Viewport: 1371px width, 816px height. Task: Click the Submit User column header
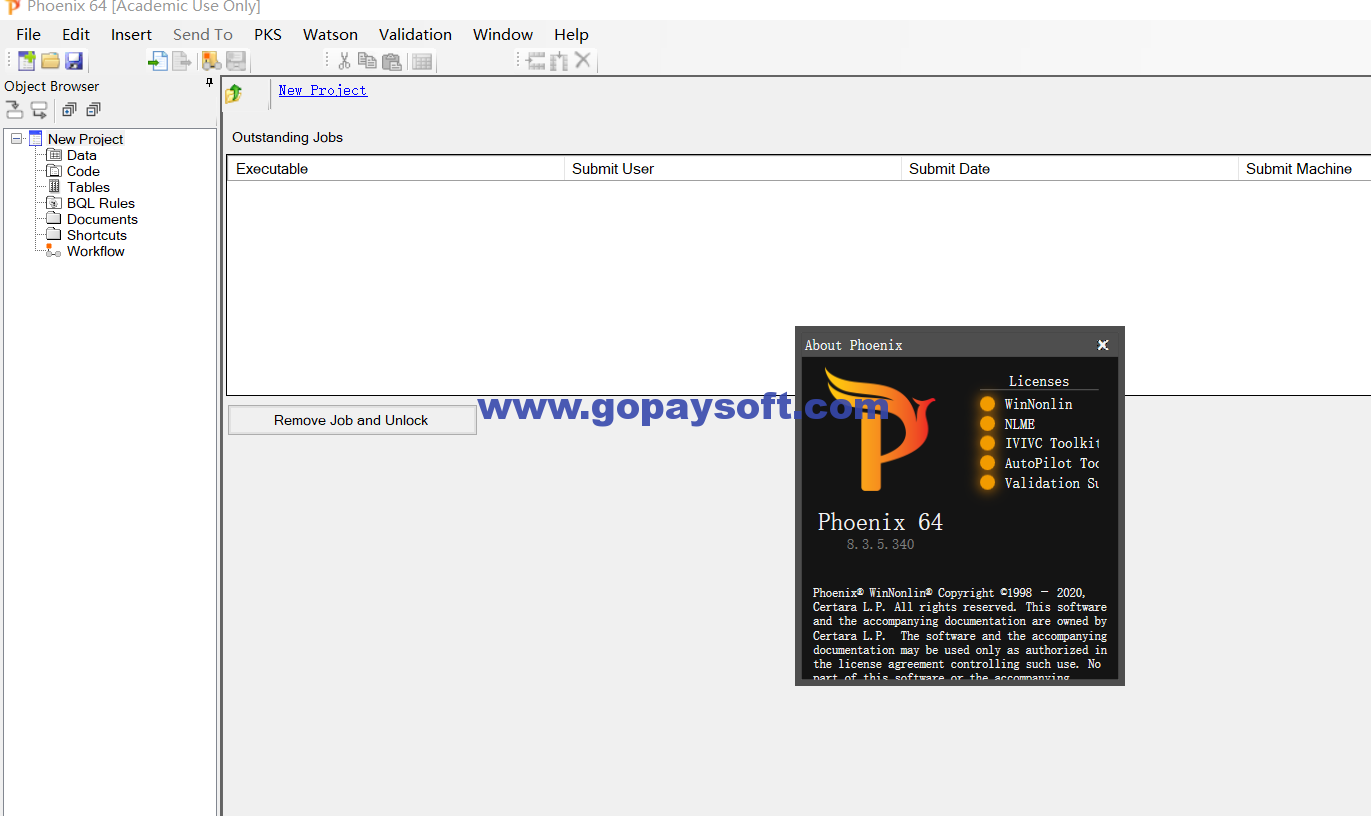pyautogui.click(x=733, y=169)
